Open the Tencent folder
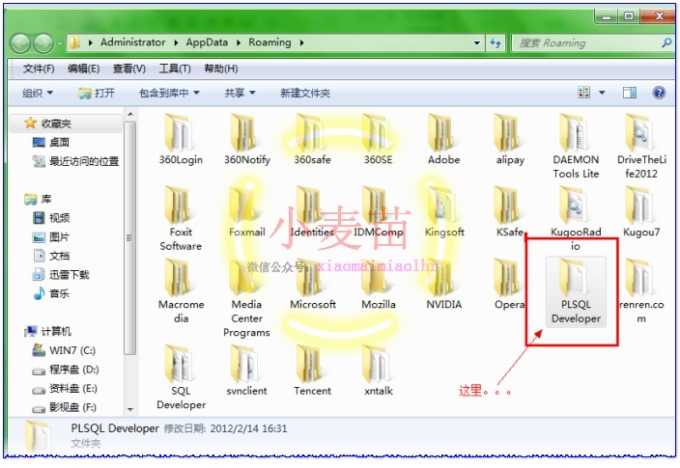 pyautogui.click(x=312, y=370)
